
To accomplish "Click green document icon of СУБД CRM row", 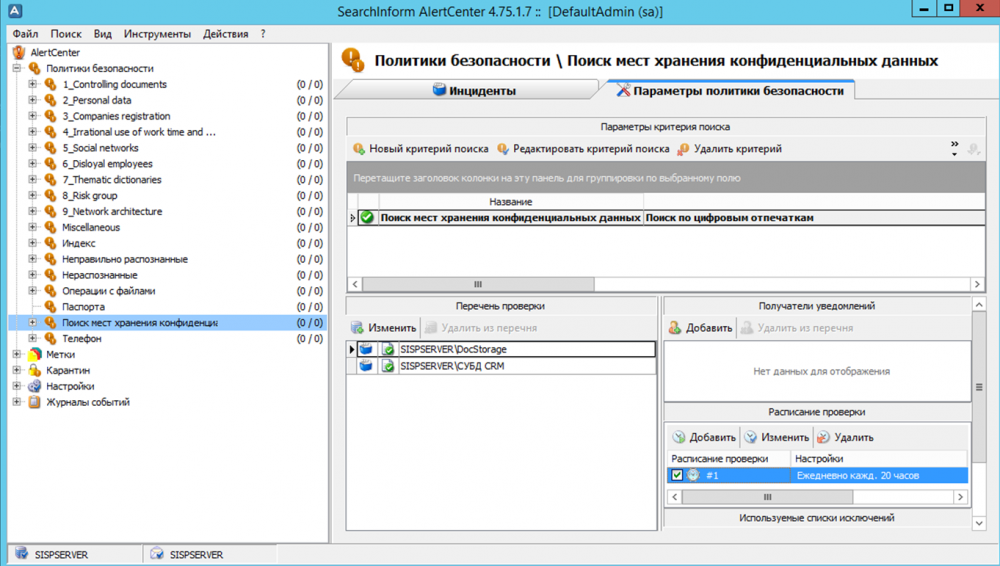I will click(388, 366).
